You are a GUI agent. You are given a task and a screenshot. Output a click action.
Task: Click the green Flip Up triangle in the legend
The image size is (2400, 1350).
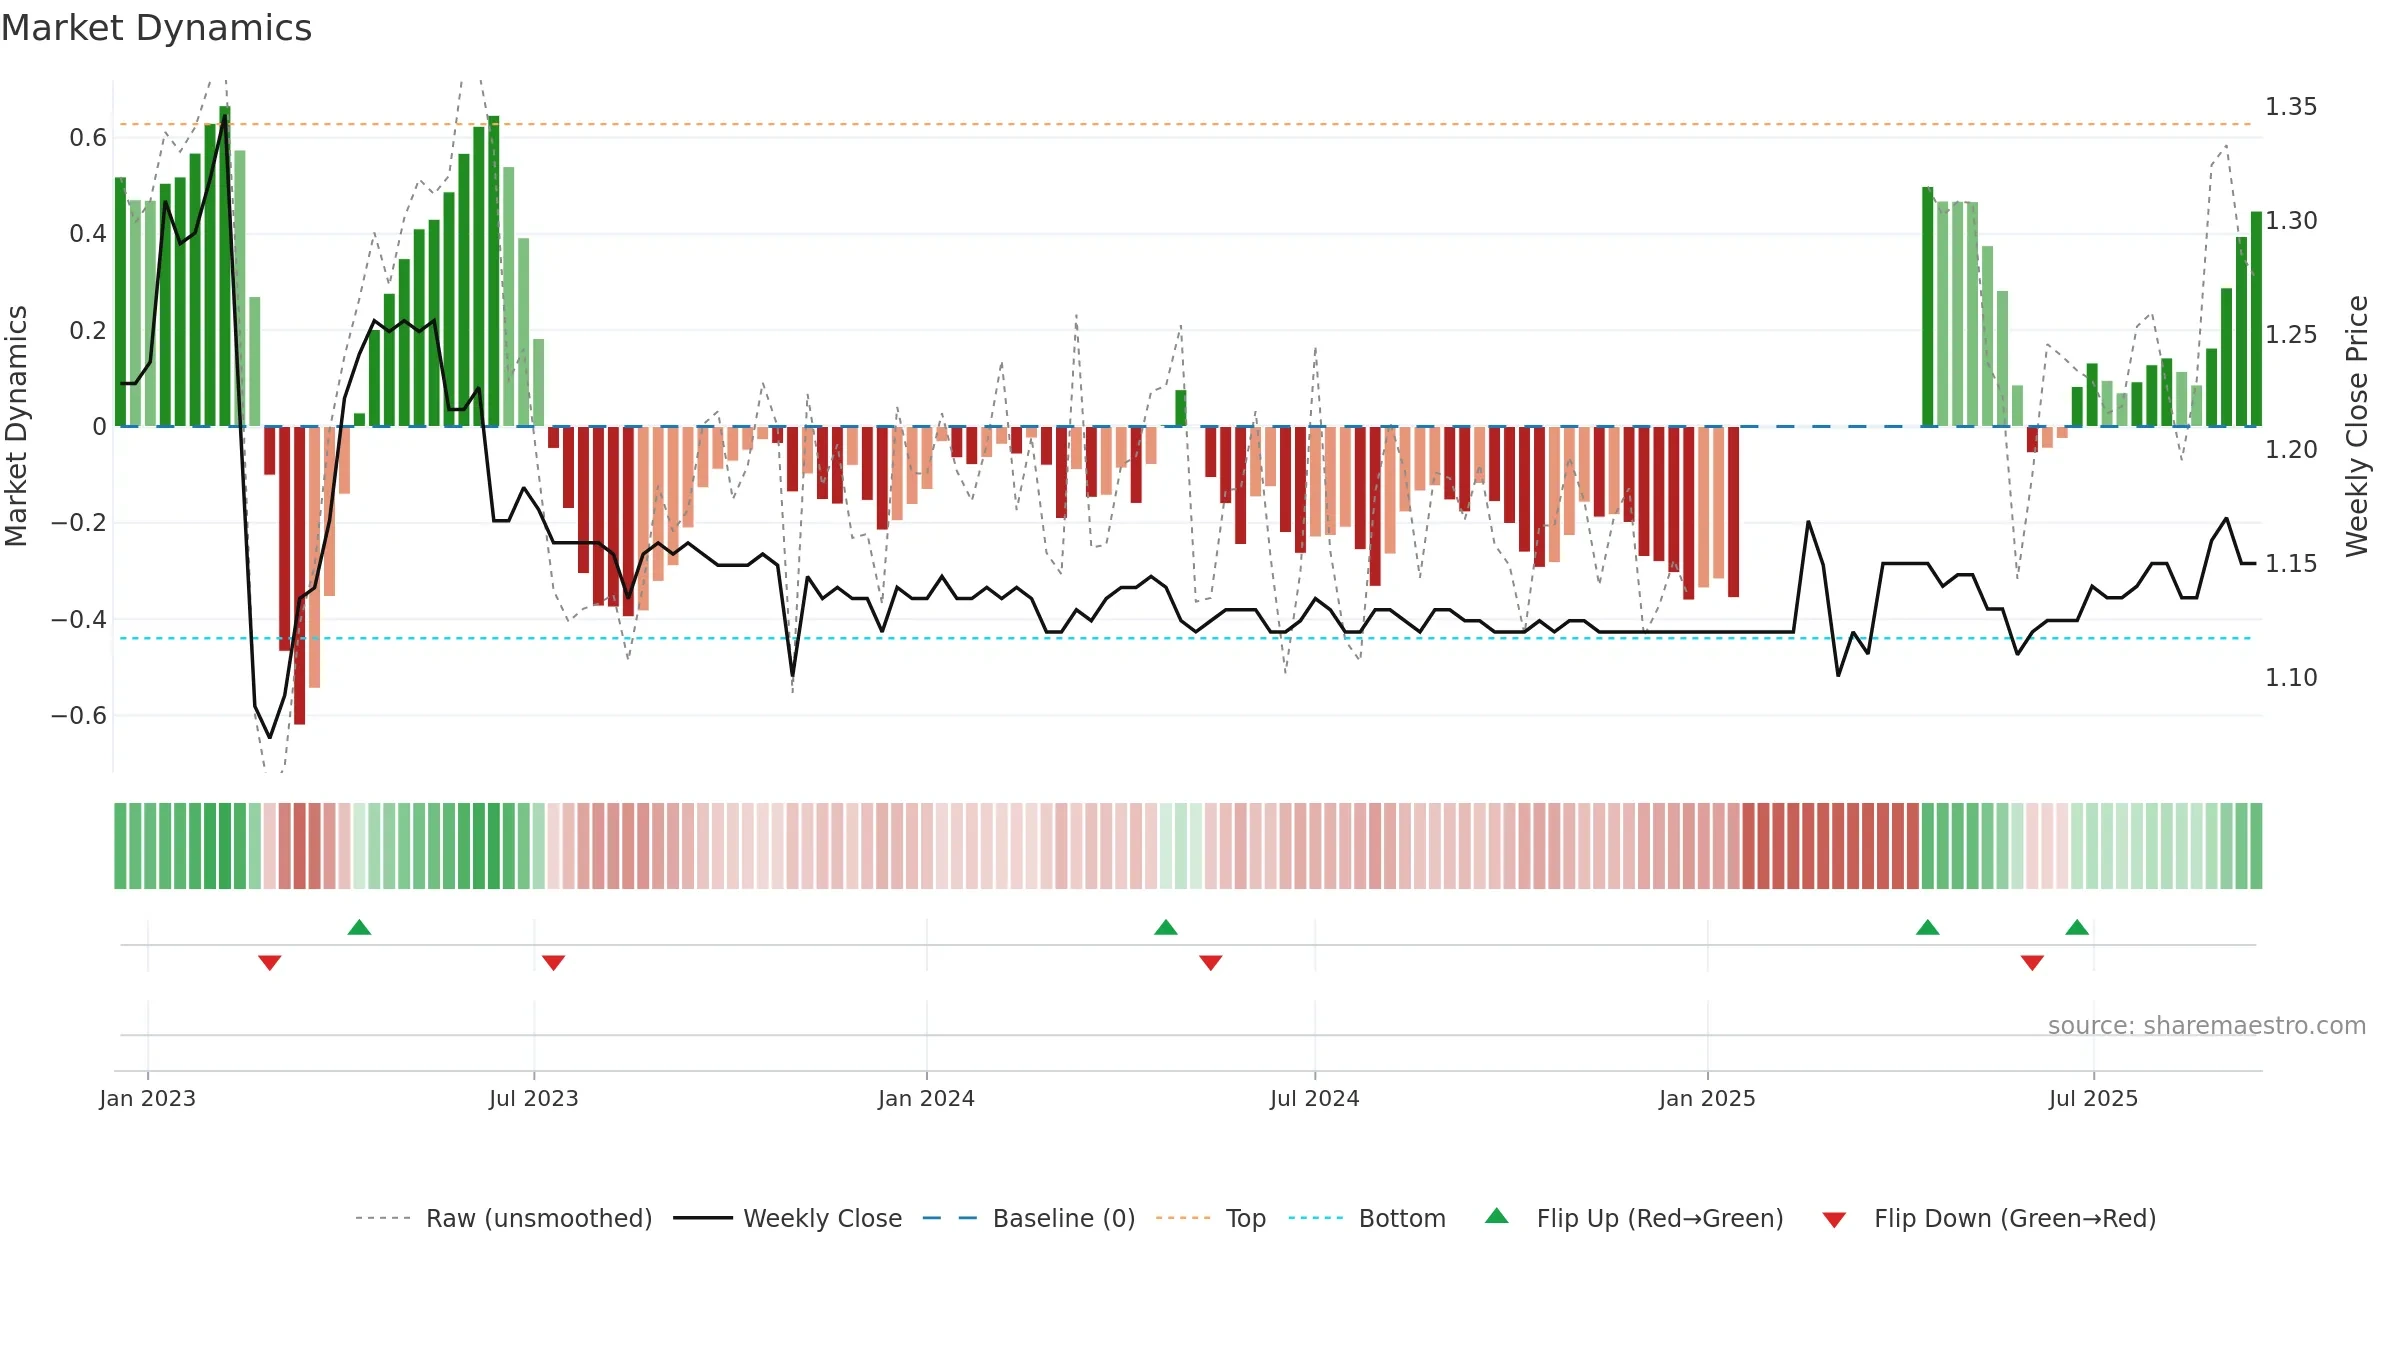click(x=1496, y=1216)
